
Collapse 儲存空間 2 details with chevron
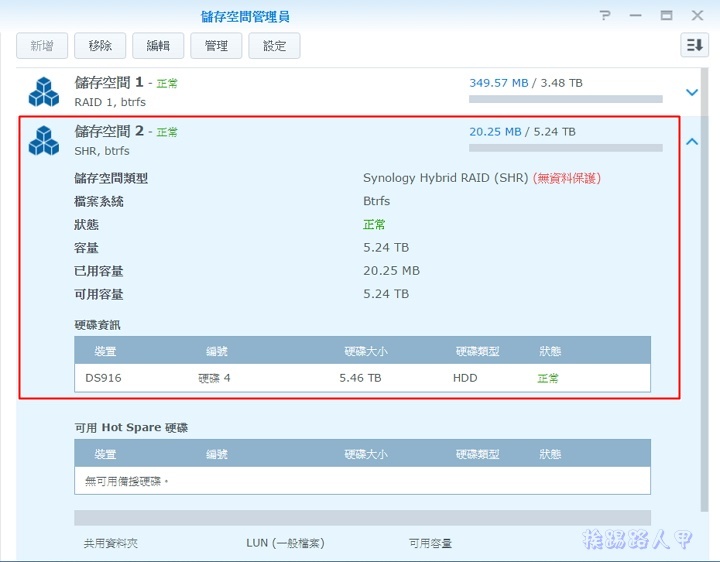coord(692,141)
